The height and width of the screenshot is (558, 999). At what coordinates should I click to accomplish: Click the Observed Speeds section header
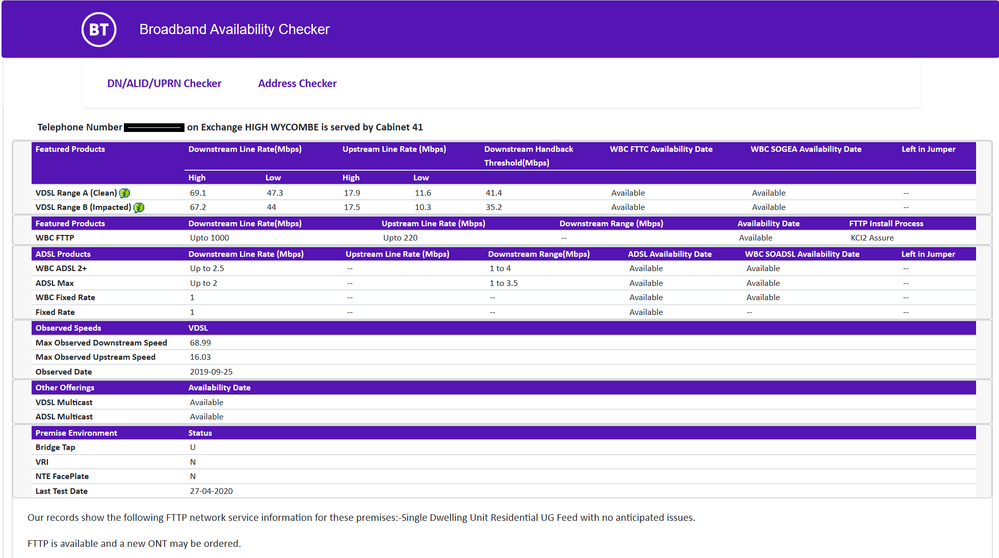[x=68, y=328]
